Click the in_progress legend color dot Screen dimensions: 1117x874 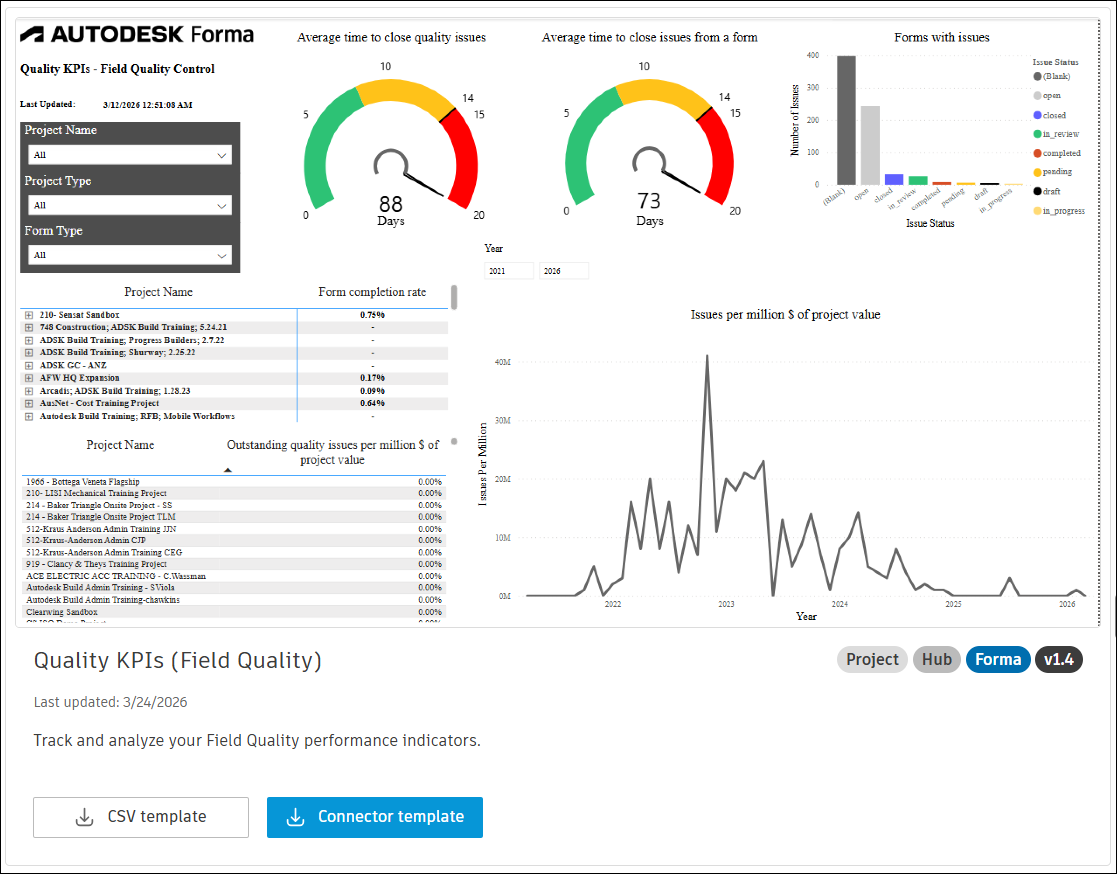[x=1037, y=211]
